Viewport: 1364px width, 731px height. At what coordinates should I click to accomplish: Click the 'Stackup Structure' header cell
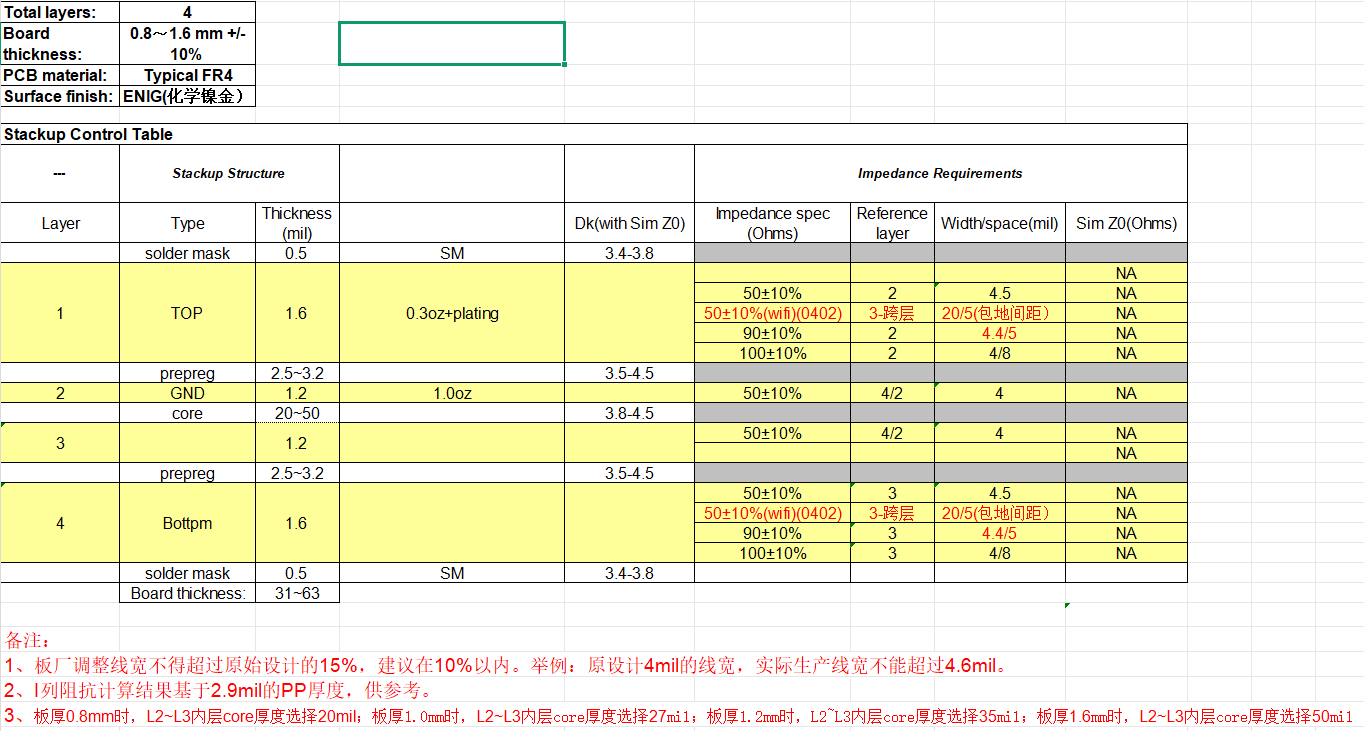click(x=229, y=173)
